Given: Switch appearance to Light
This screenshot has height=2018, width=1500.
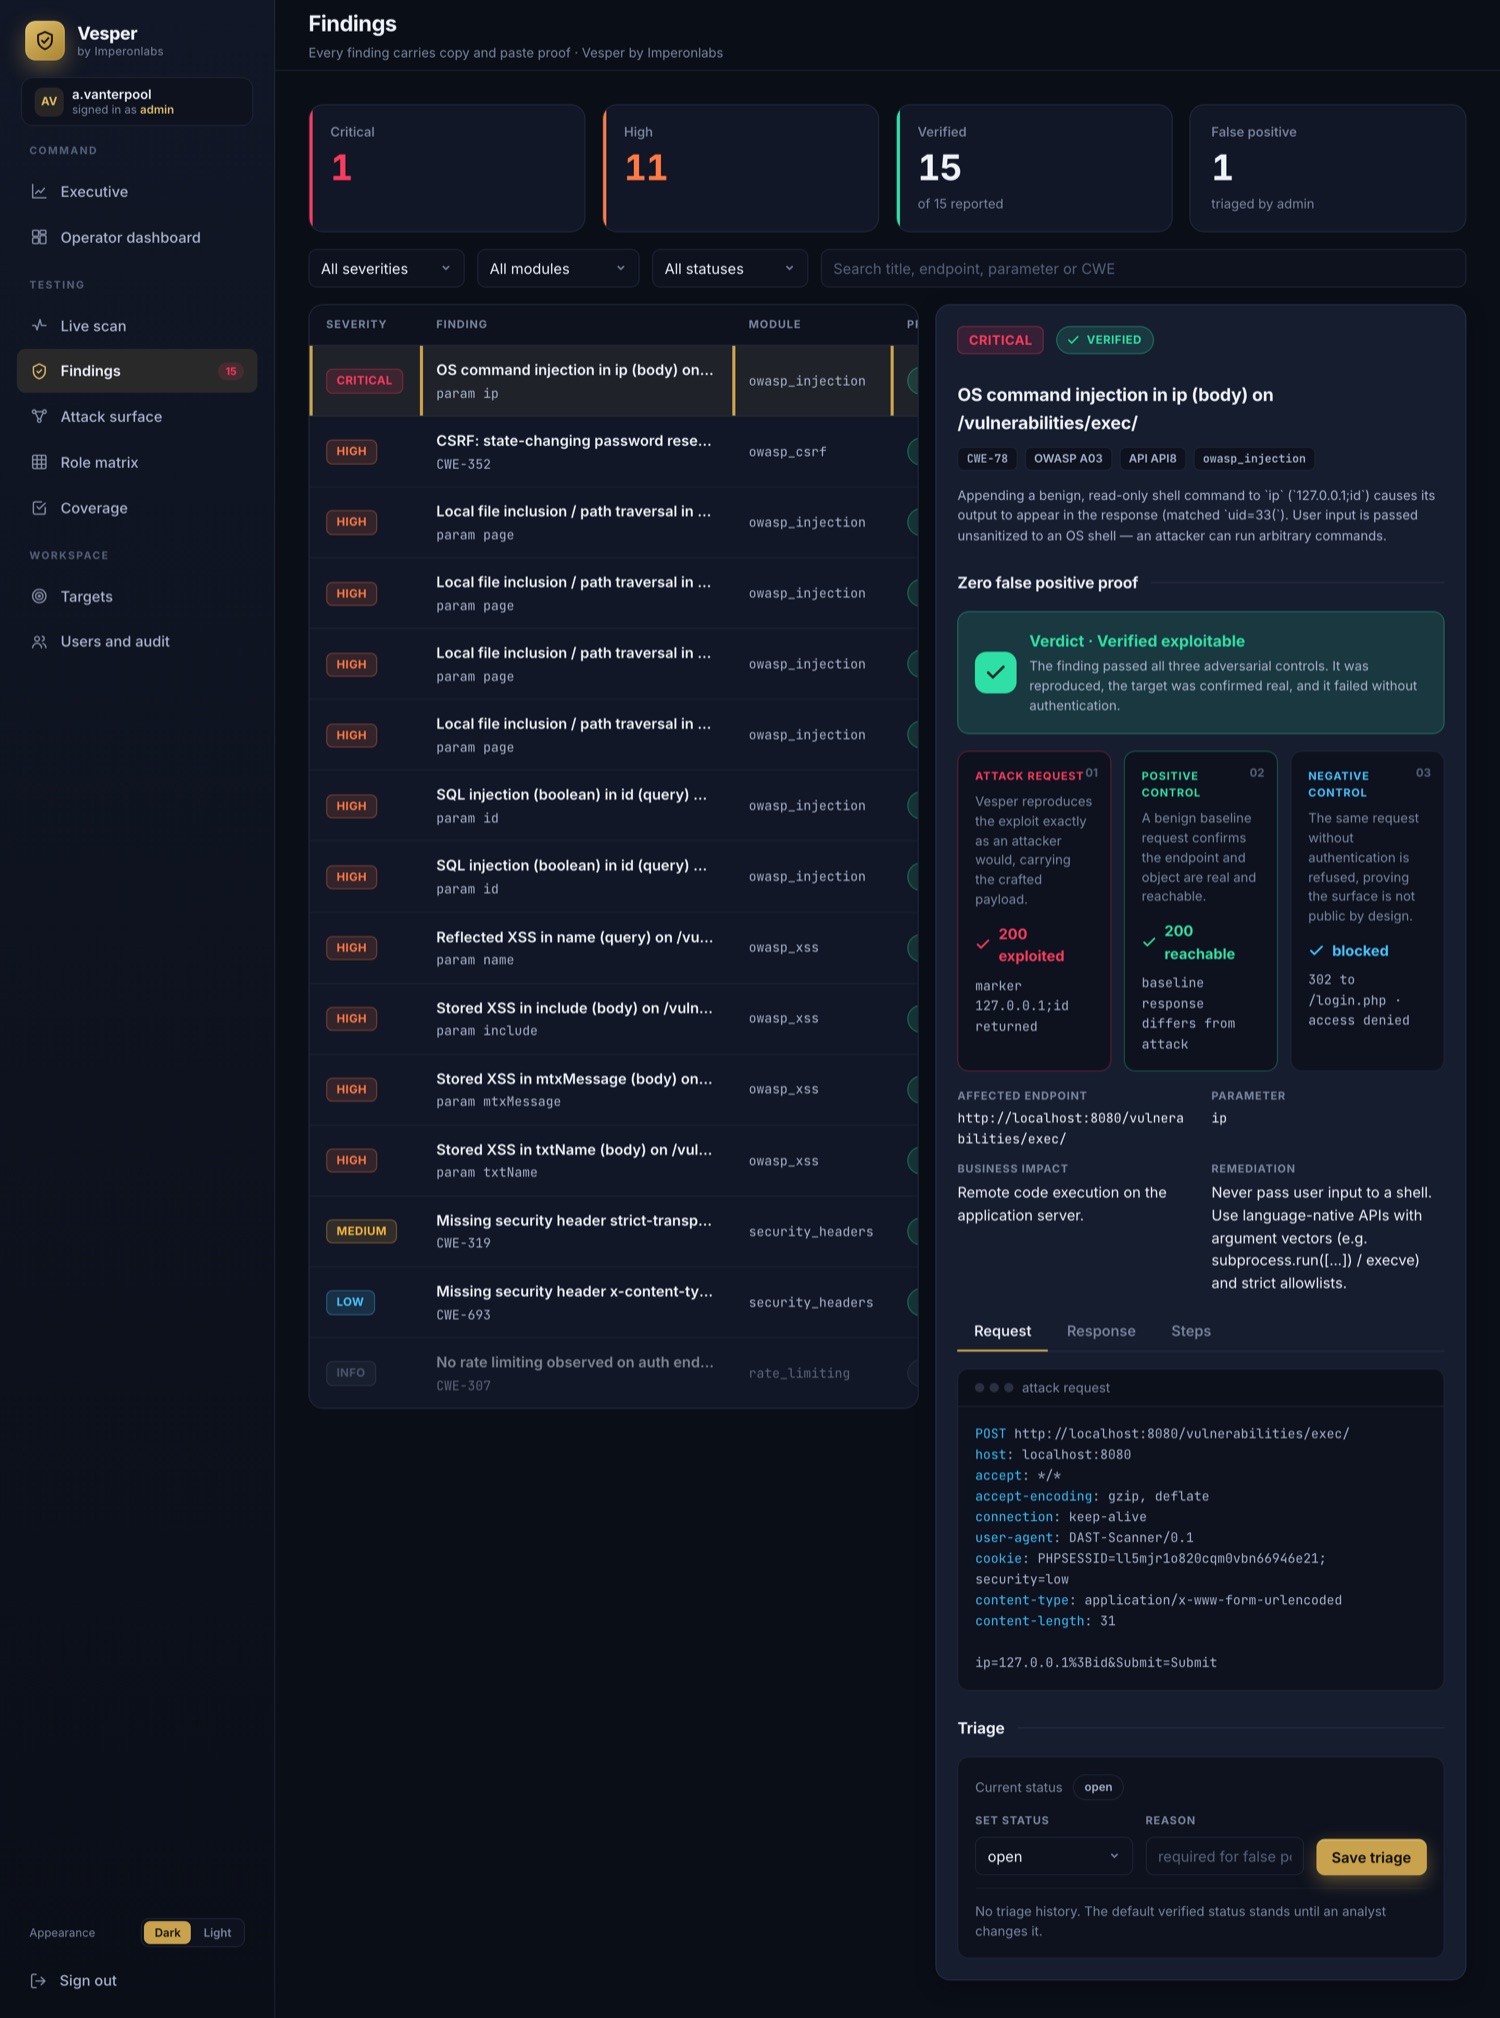Looking at the screenshot, I should click(x=217, y=1932).
